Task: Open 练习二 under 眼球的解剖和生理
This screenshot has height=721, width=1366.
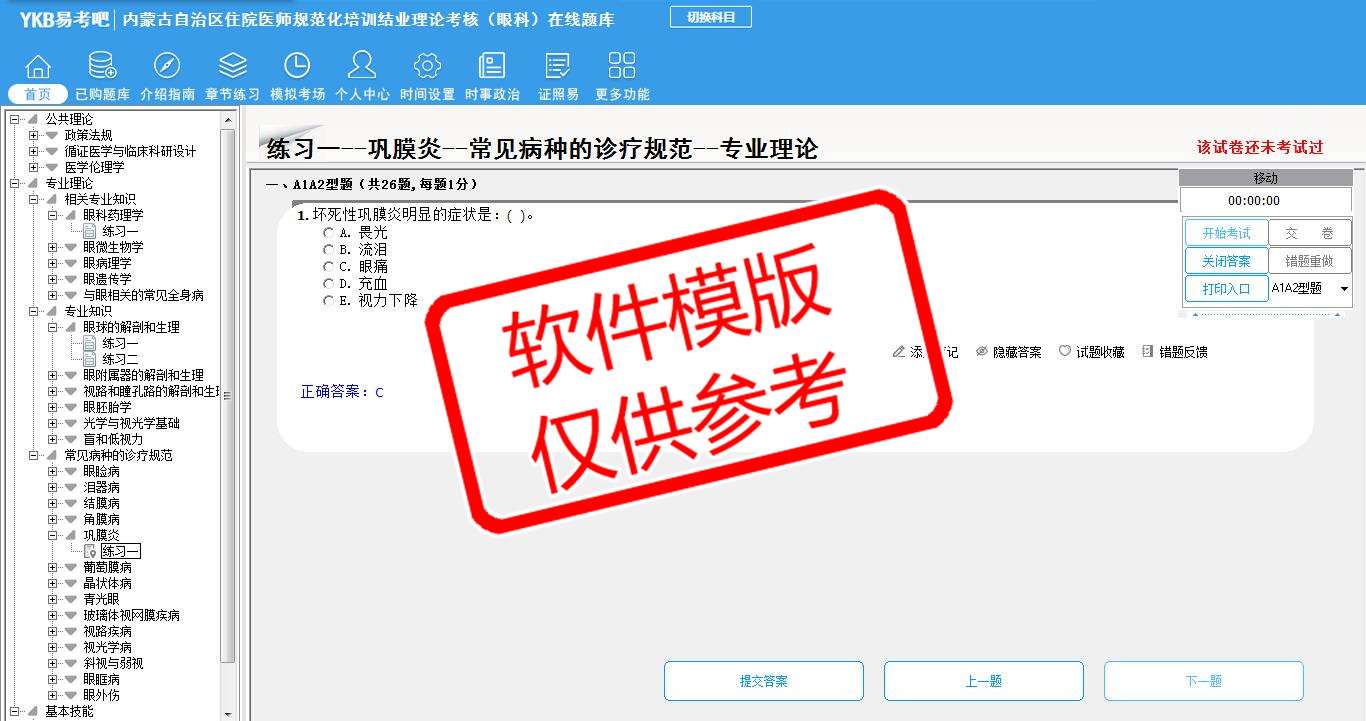Action: (x=120, y=359)
